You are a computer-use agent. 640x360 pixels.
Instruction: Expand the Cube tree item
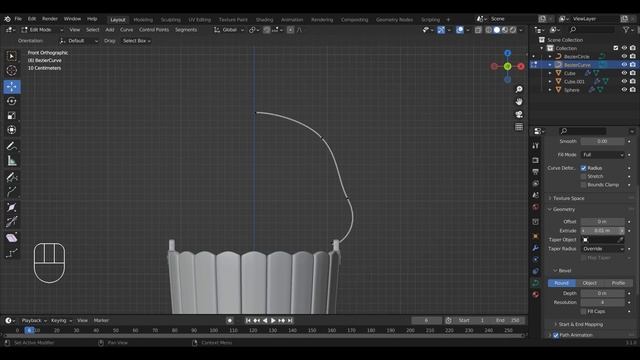pos(550,73)
